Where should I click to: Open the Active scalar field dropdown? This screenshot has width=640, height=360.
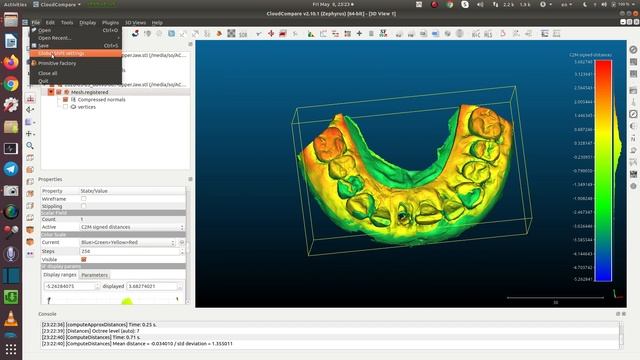click(132, 227)
